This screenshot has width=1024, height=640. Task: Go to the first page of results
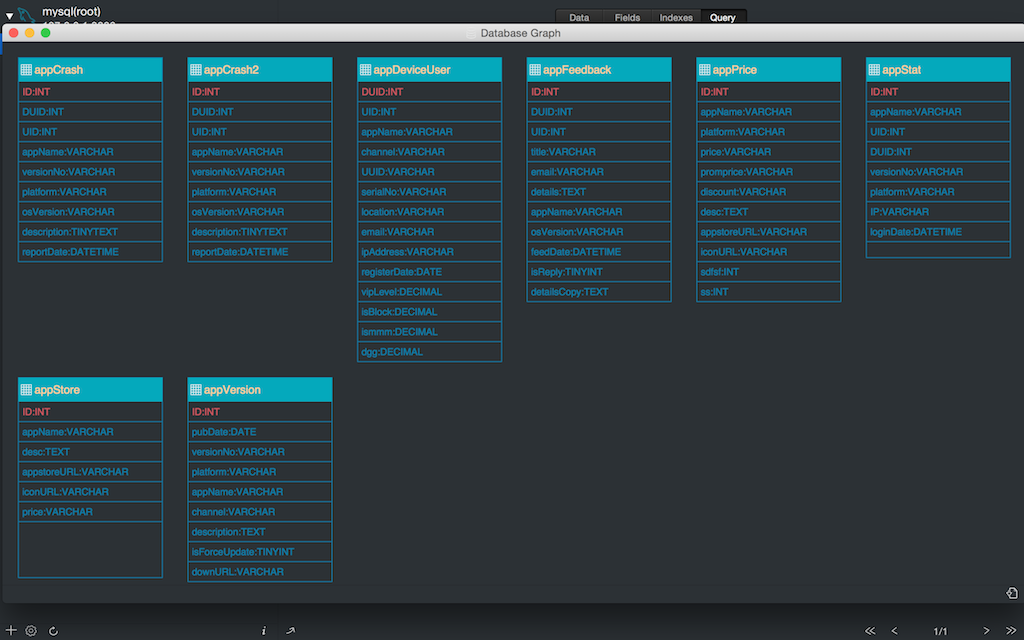870,631
